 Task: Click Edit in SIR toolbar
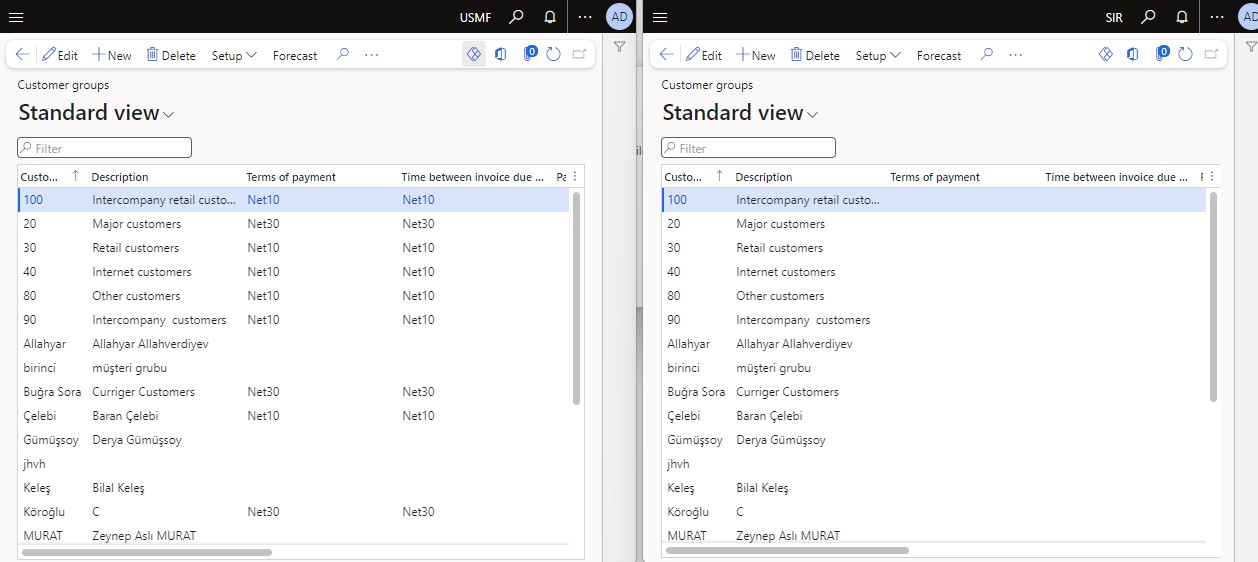point(704,55)
